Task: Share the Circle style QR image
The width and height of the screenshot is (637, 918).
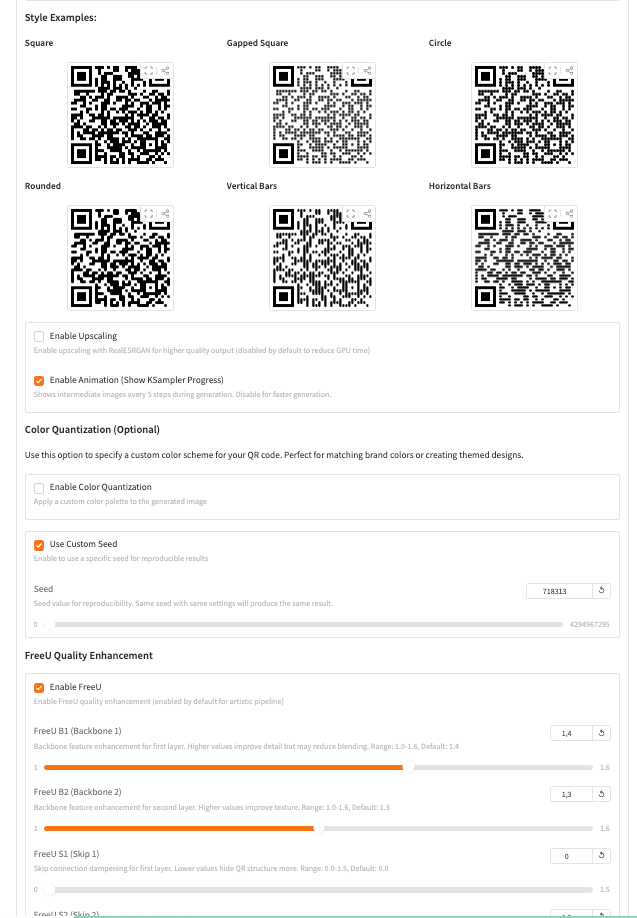Action: point(568,71)
